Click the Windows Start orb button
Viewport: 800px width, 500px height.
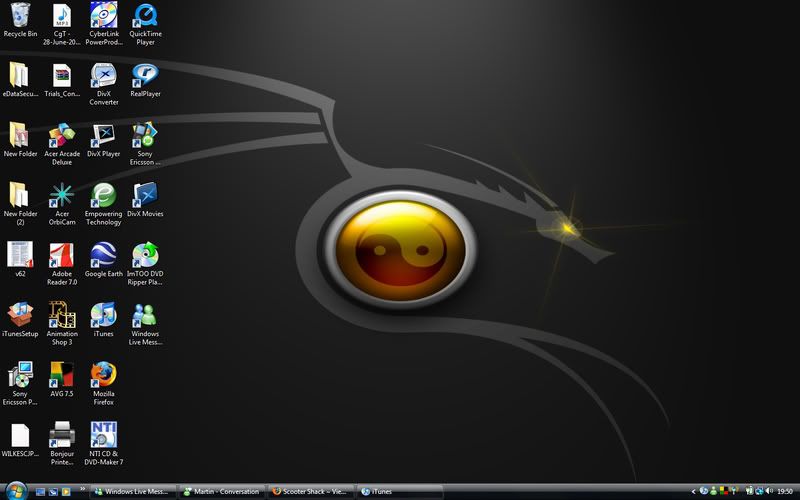tap(15, 491)
